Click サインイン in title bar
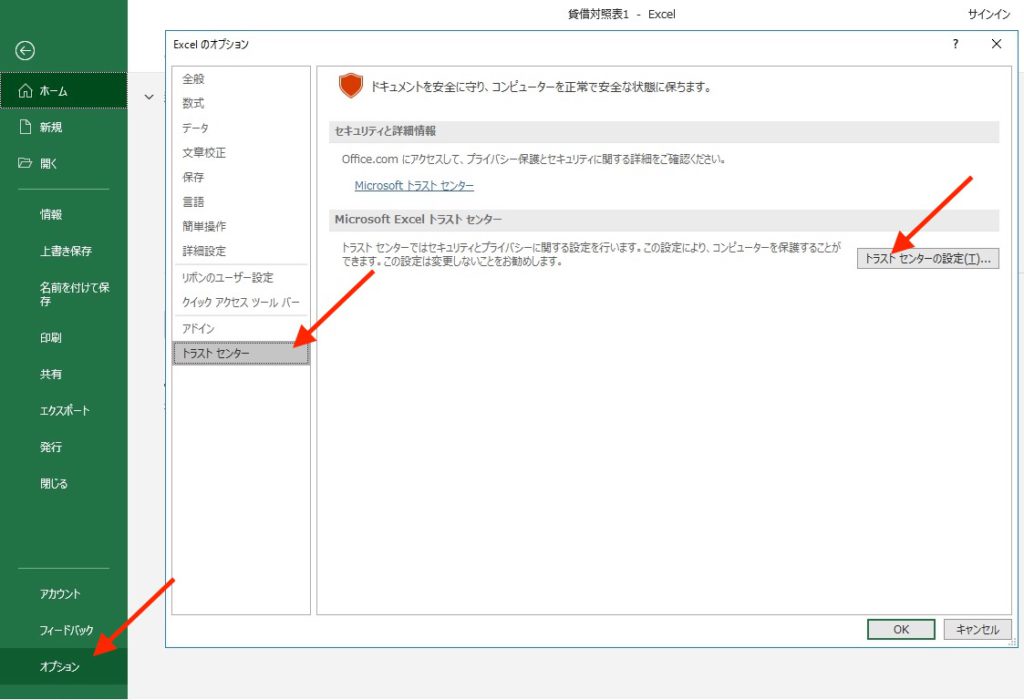This screenshot has width=1024, height=700. (x=989, y=14)
